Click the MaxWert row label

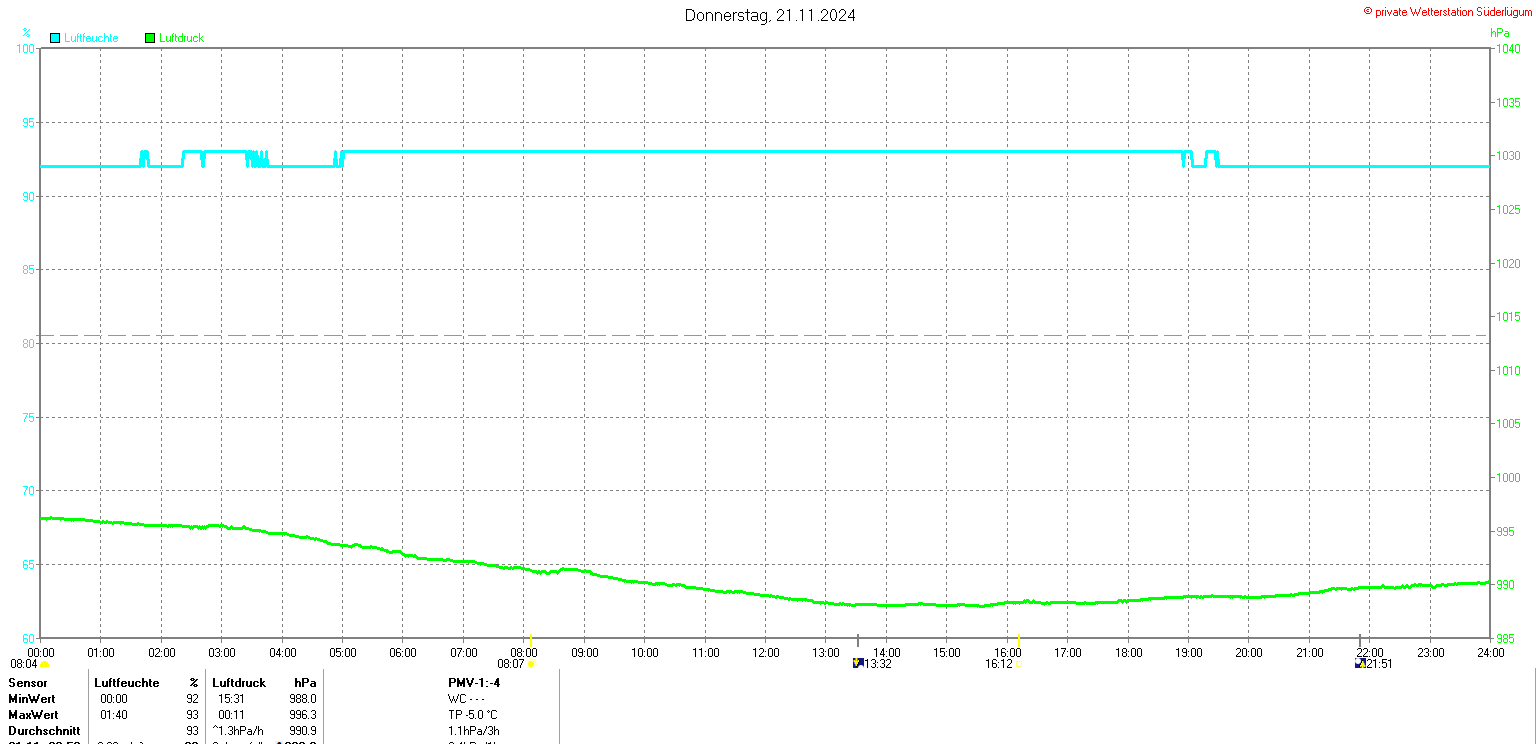pyautogui.click(x=33, y=715)
